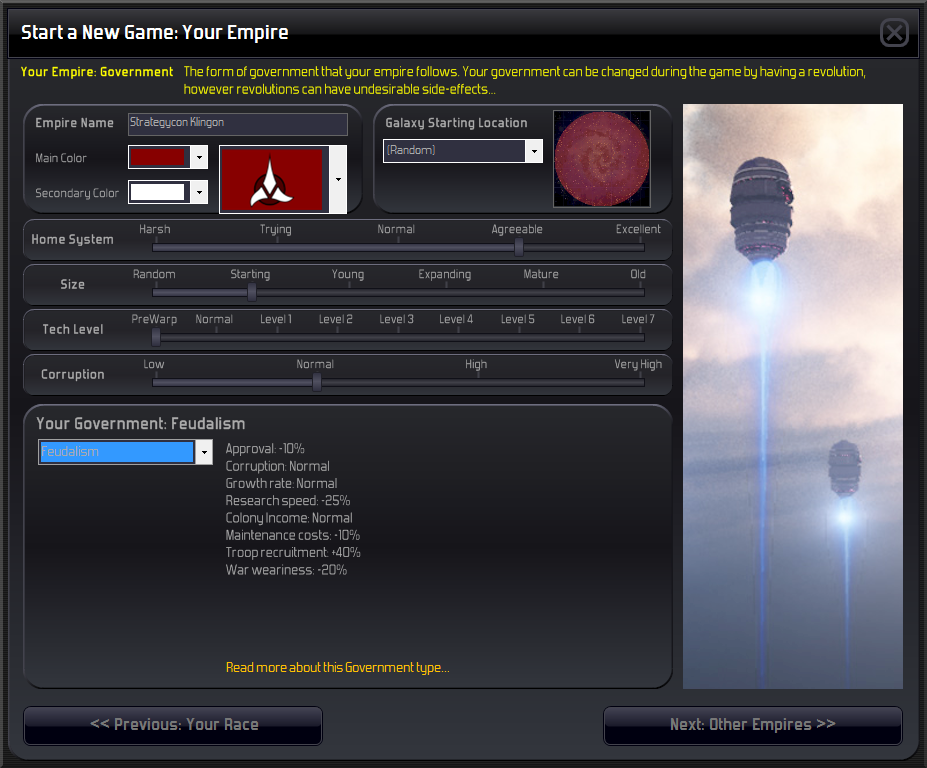This screenshot has width=927, height=768.
Task: Set Home System to Harsh
Action: click(155, 229)
